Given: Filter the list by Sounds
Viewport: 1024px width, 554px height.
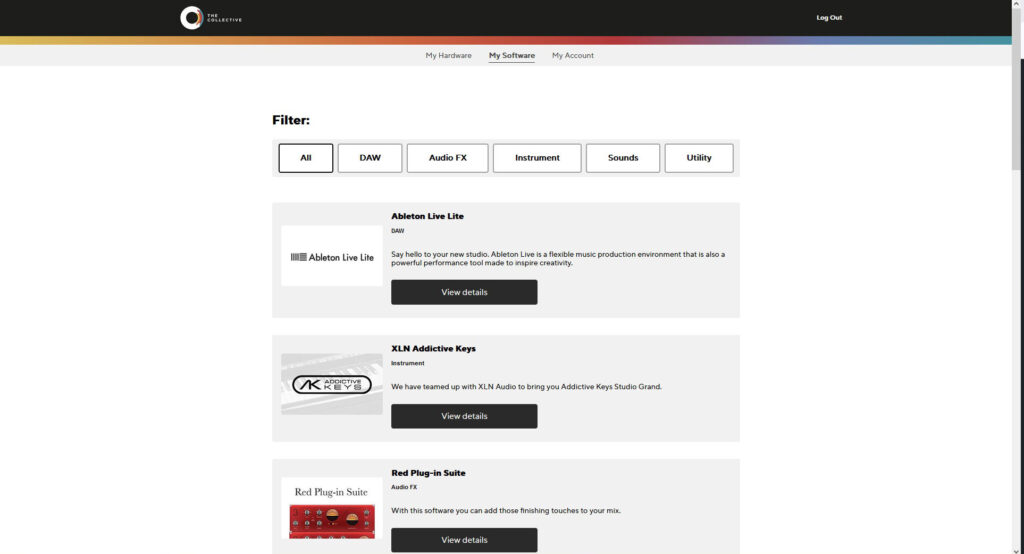Looking at the screenshot, I should (622, 158).
